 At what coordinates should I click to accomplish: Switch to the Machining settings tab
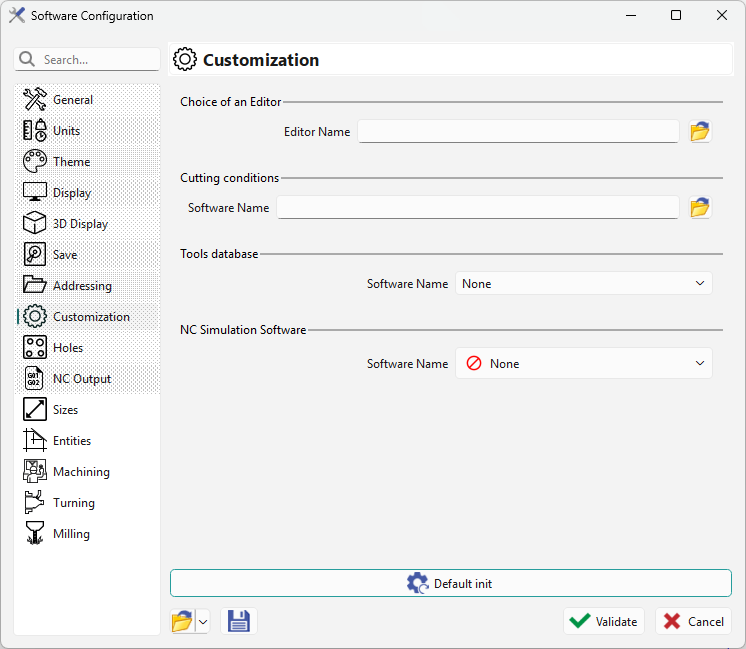coord(81,472)
